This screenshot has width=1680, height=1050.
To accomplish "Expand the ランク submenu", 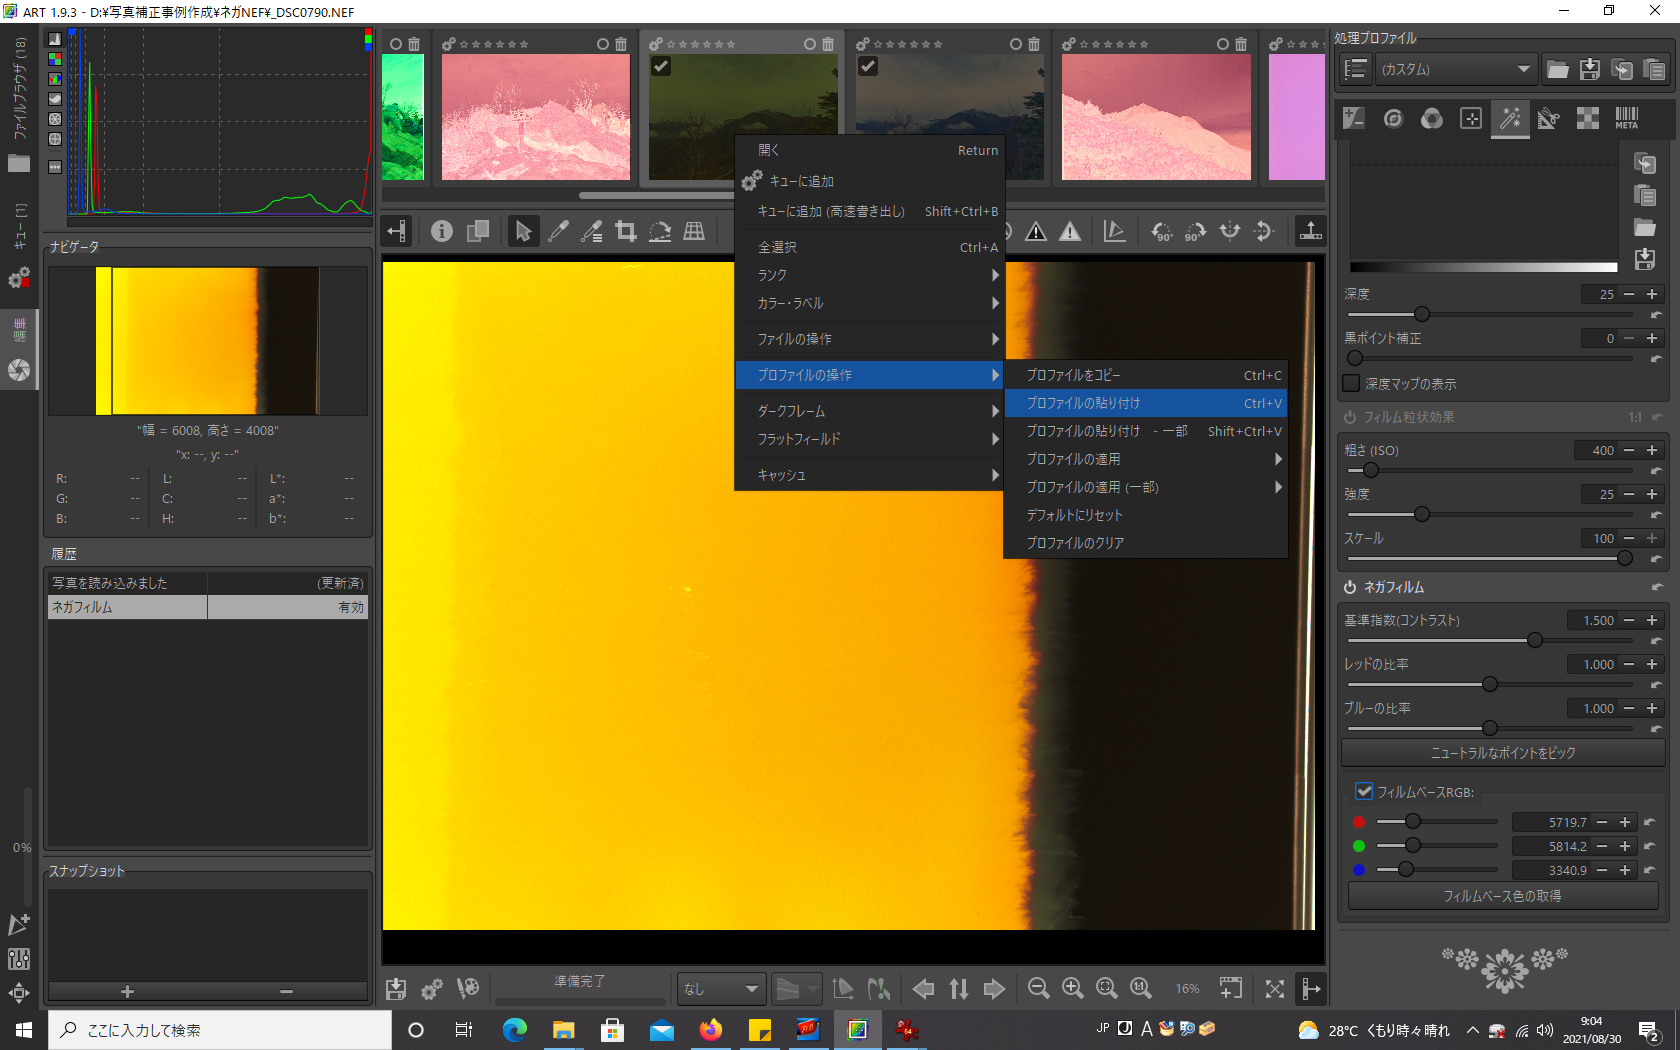I will 870,275.
